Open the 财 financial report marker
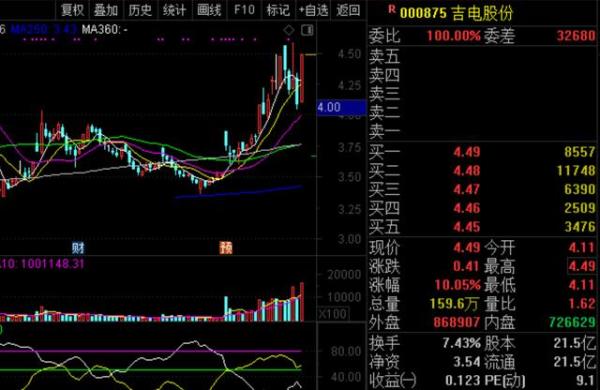600x390 pixels. coord(78,248)
